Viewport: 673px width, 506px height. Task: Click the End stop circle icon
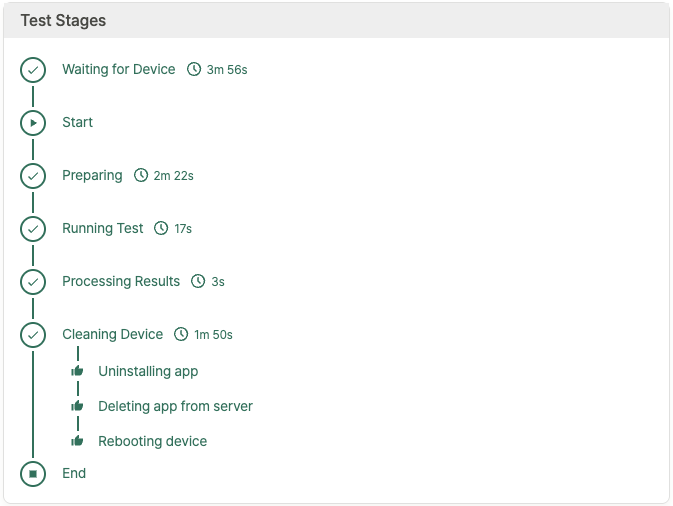tap(33, 474)
